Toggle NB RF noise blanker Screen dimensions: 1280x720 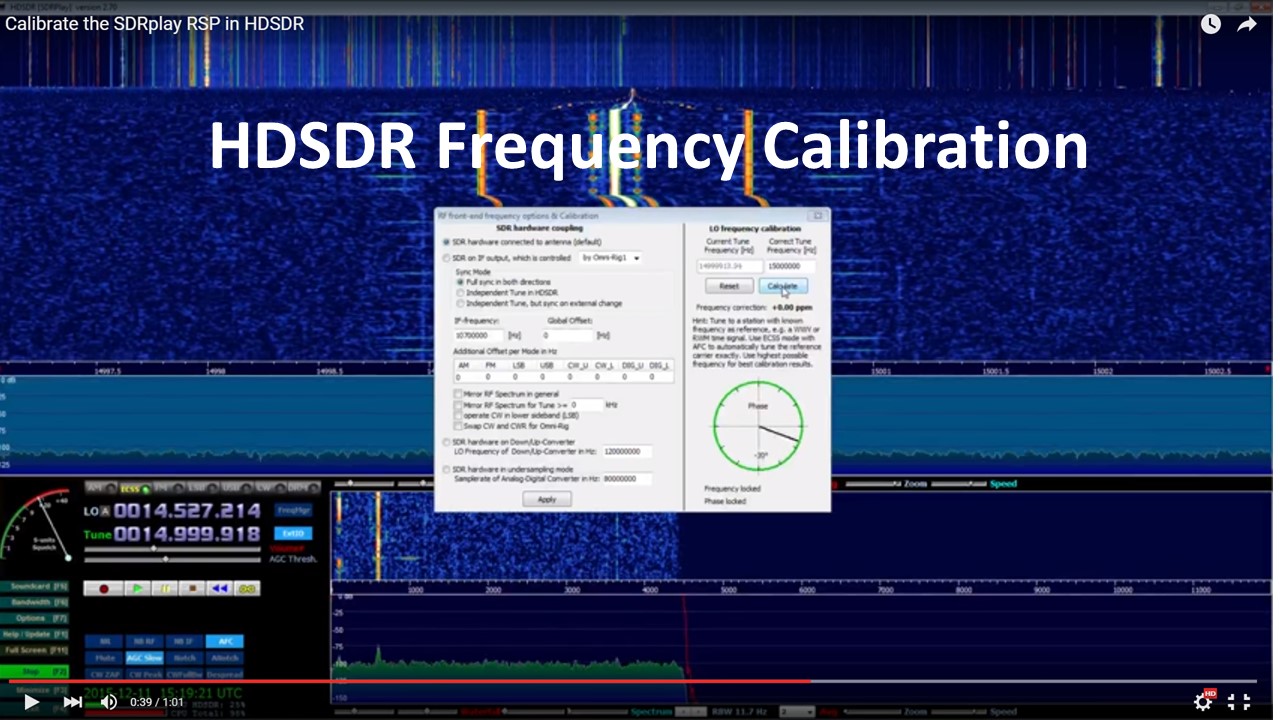coord(144,641)
